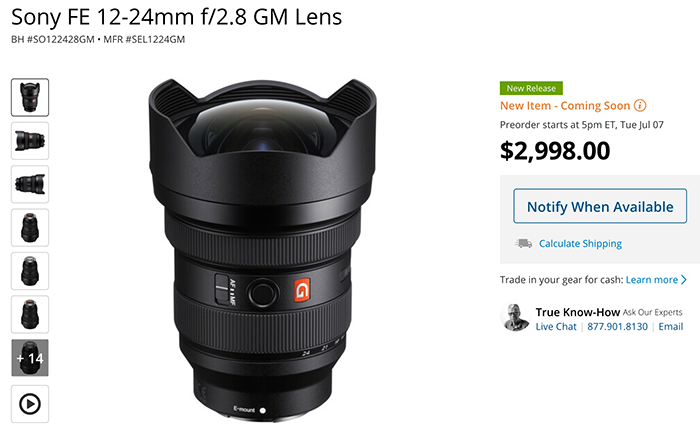Play the product video thumbnail
This screenshot has width=700, height=436.
(x=30, y=404)
